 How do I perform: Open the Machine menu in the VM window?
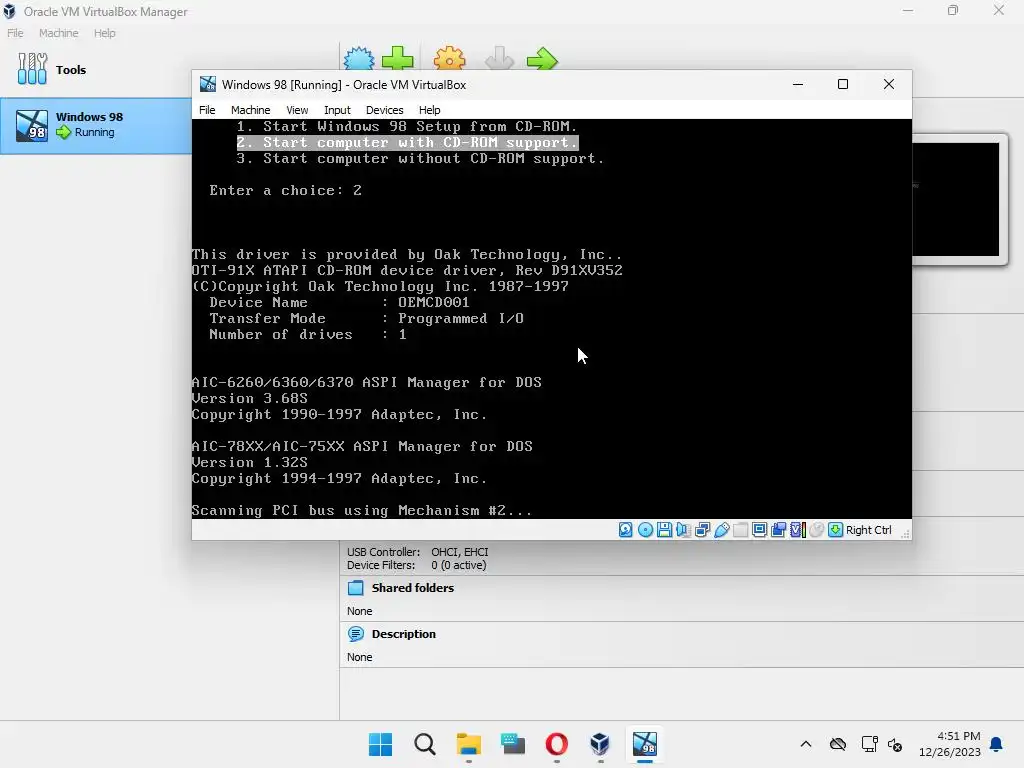[x=250, y=110]
